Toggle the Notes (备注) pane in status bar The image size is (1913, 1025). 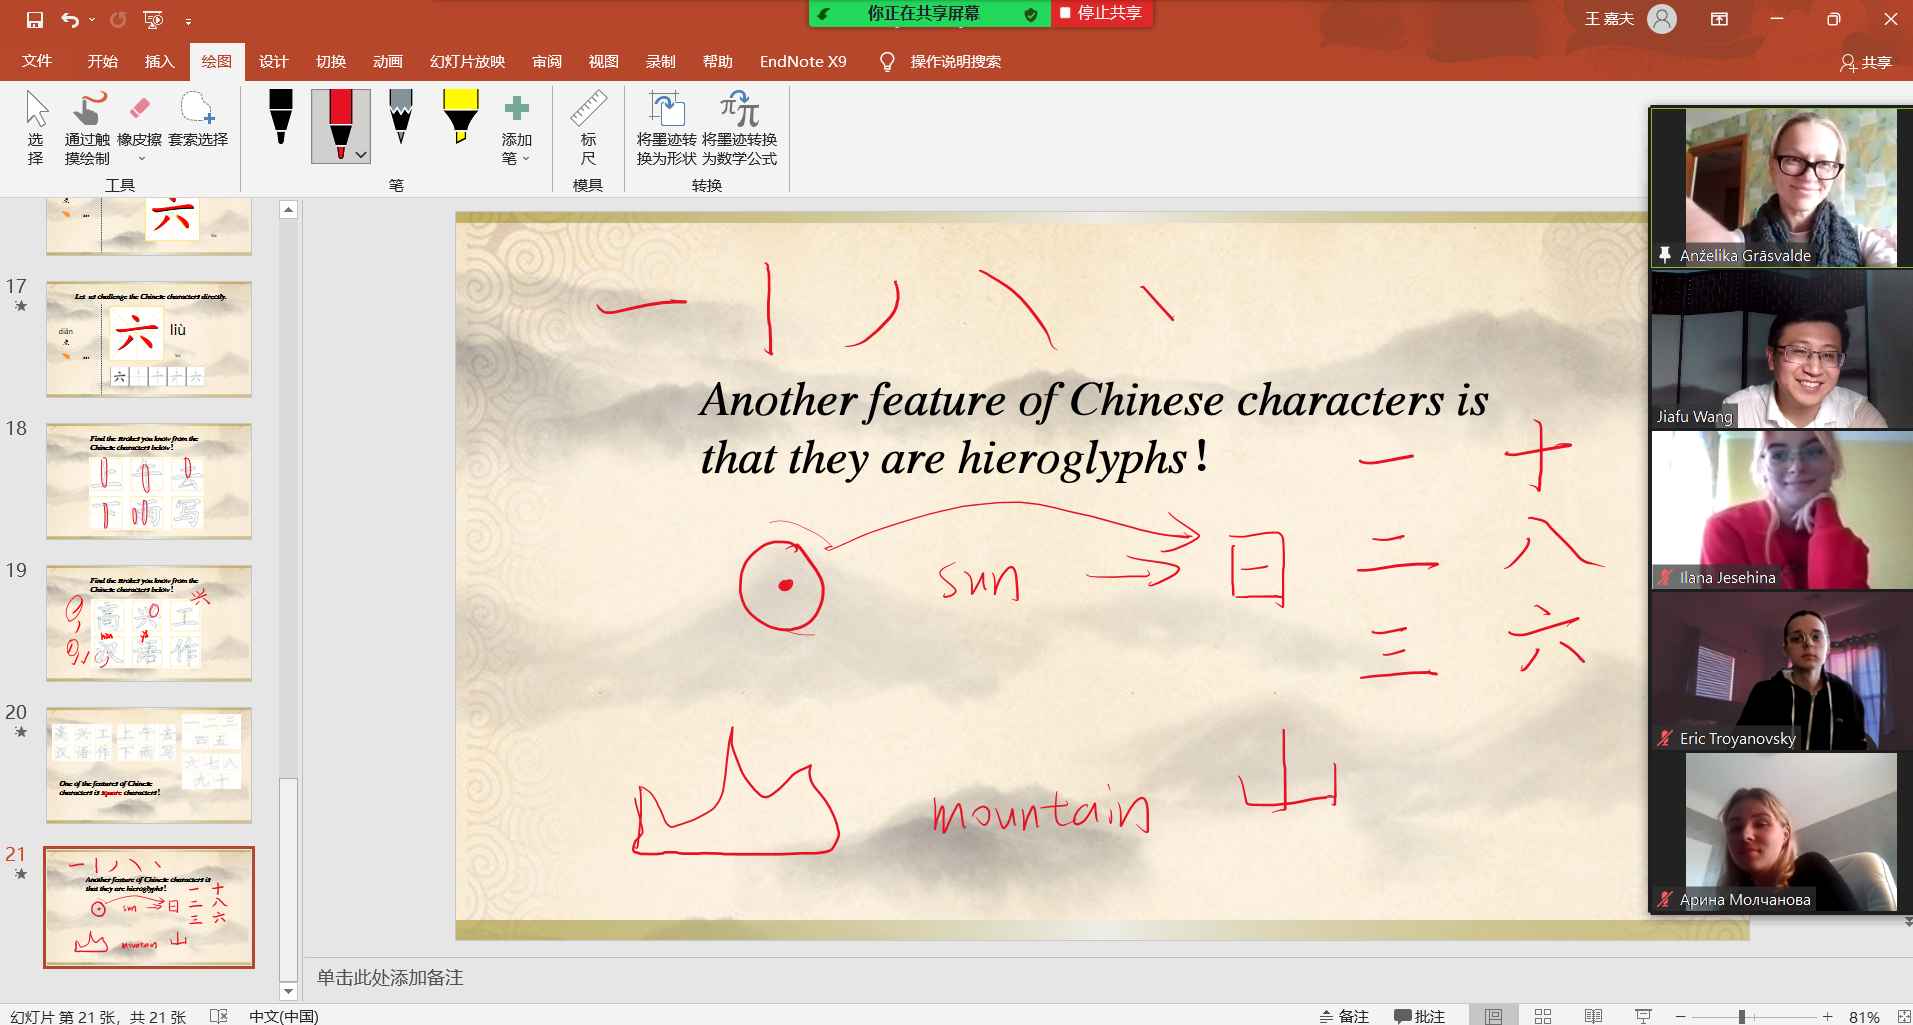(x=1344, y=1016)
